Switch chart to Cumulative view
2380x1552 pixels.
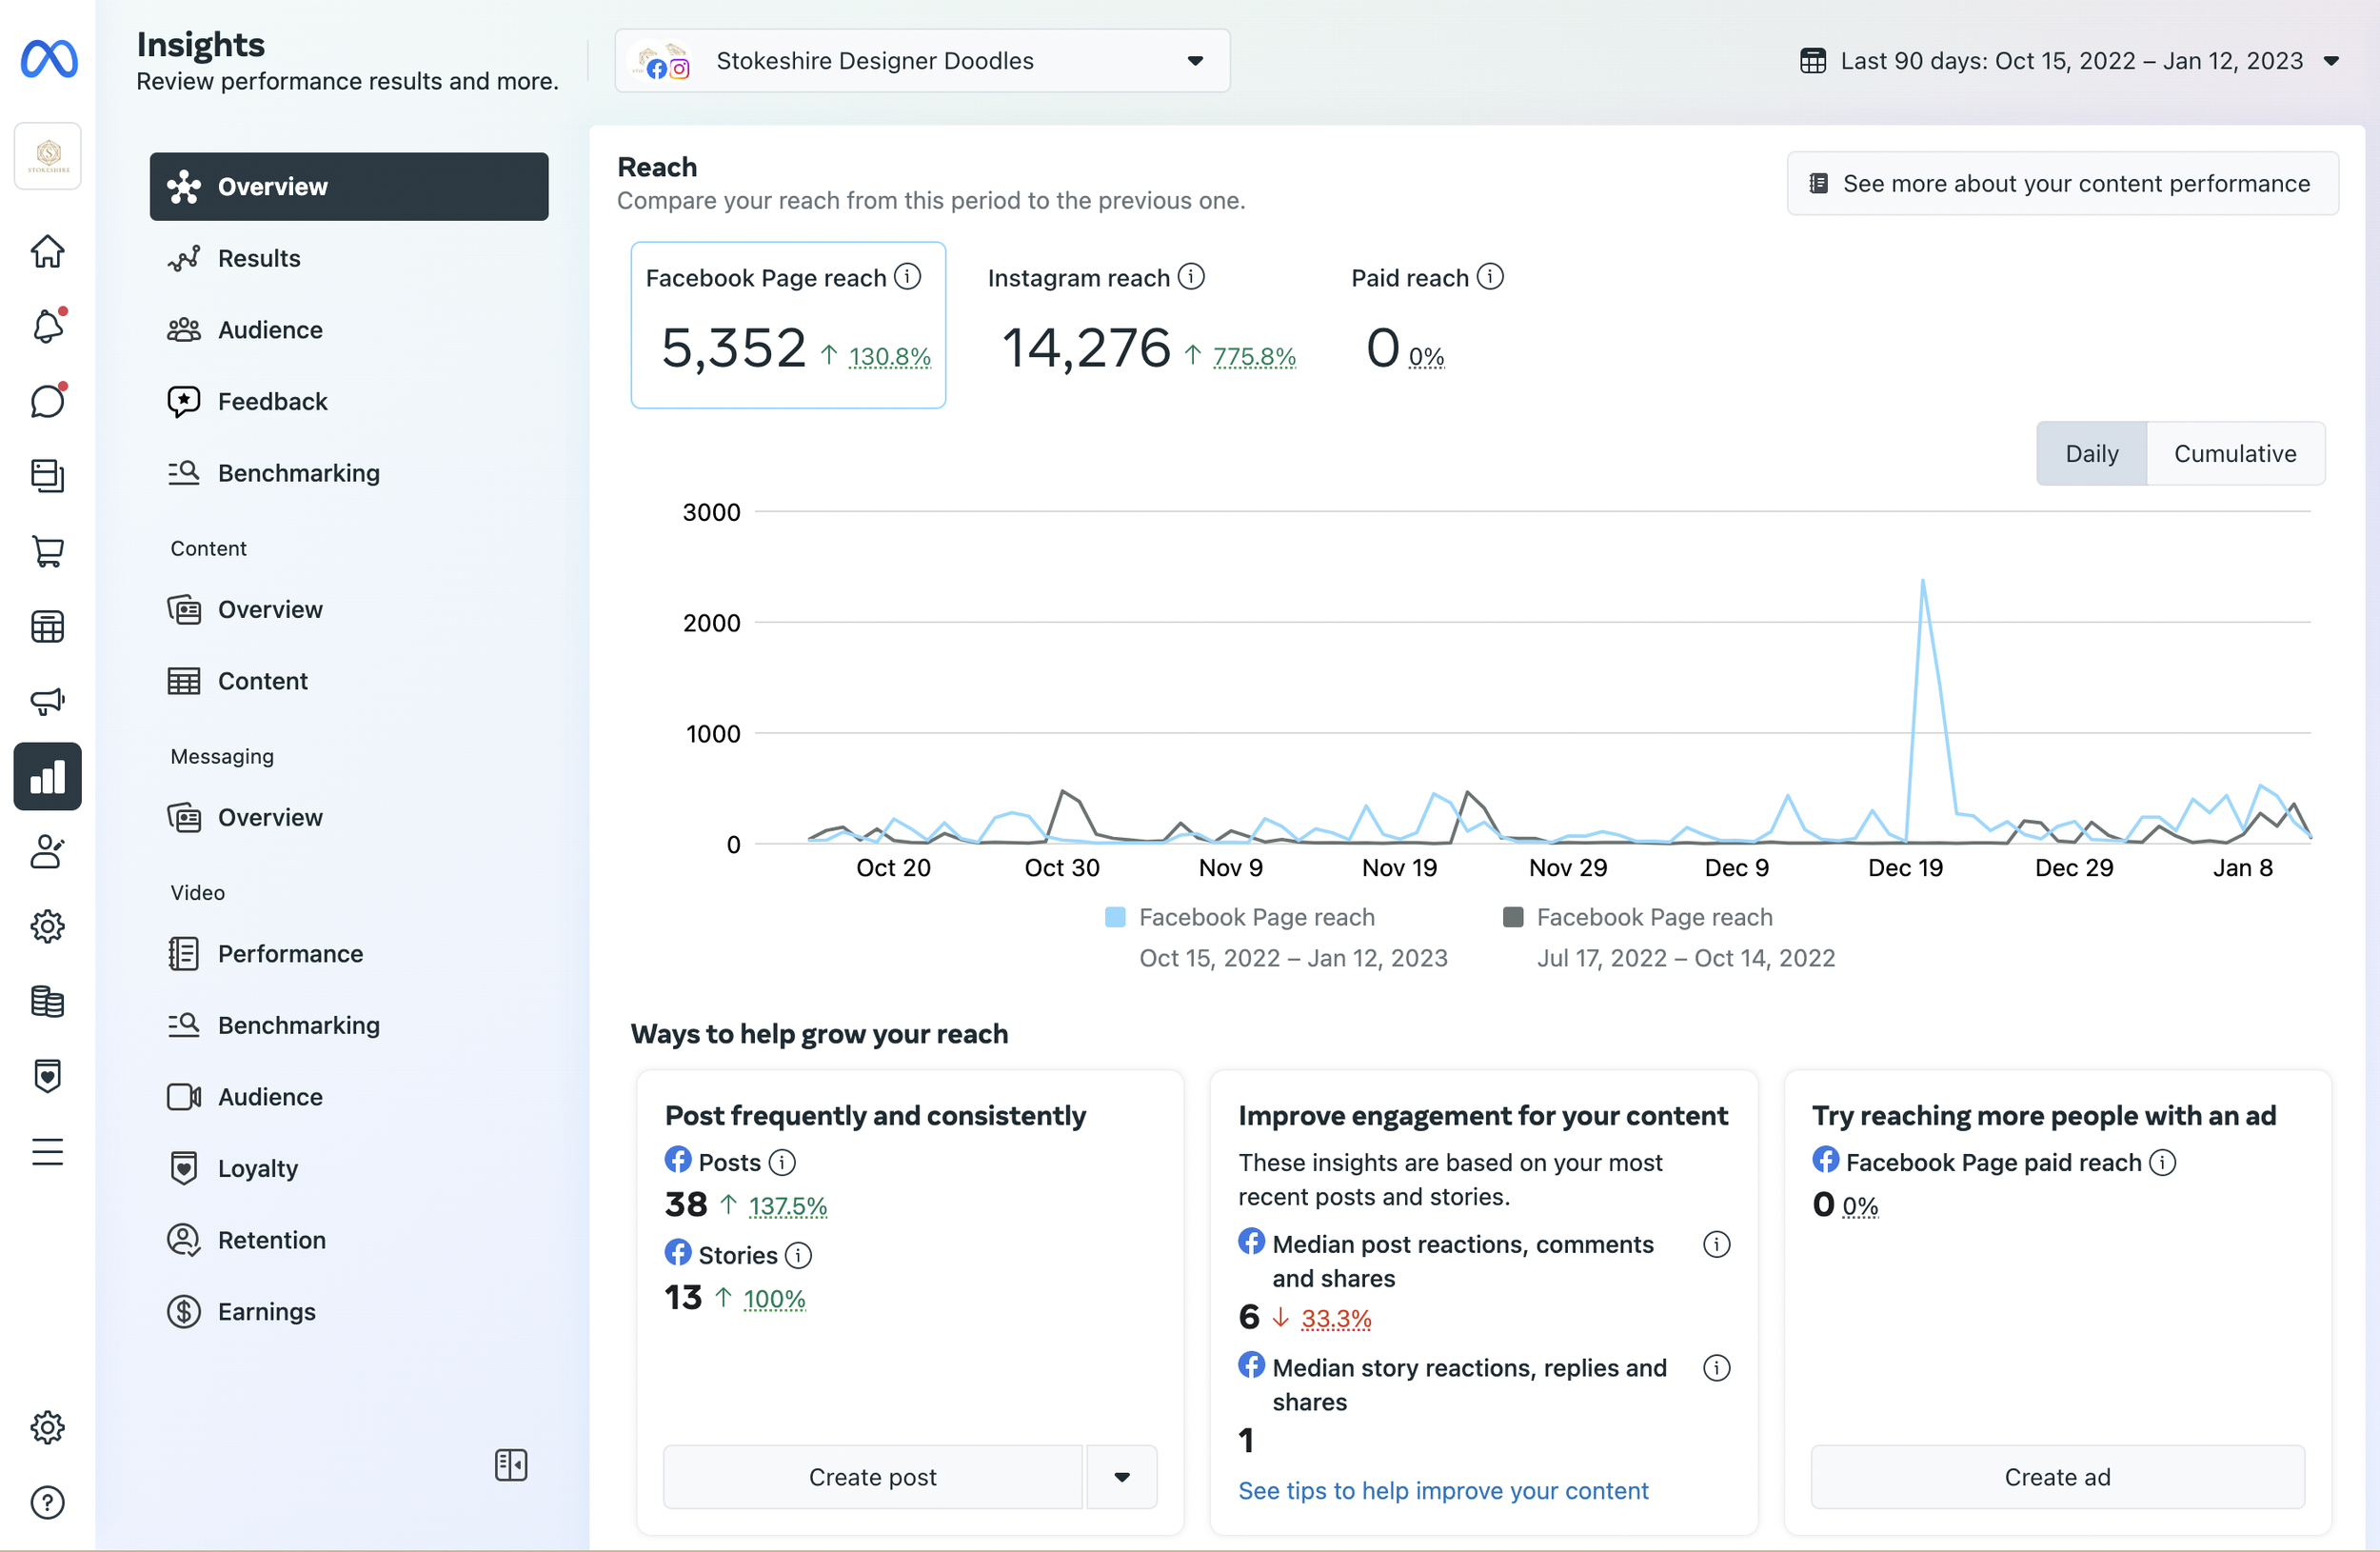(2234, 454)
